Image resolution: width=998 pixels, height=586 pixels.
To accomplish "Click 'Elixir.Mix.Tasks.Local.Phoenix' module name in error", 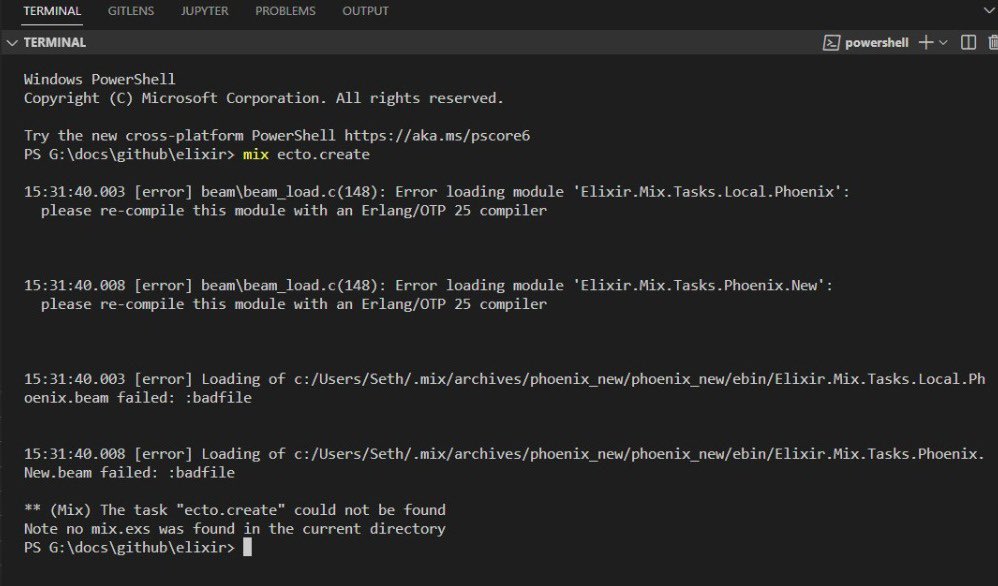I will [x=706, y=192].
